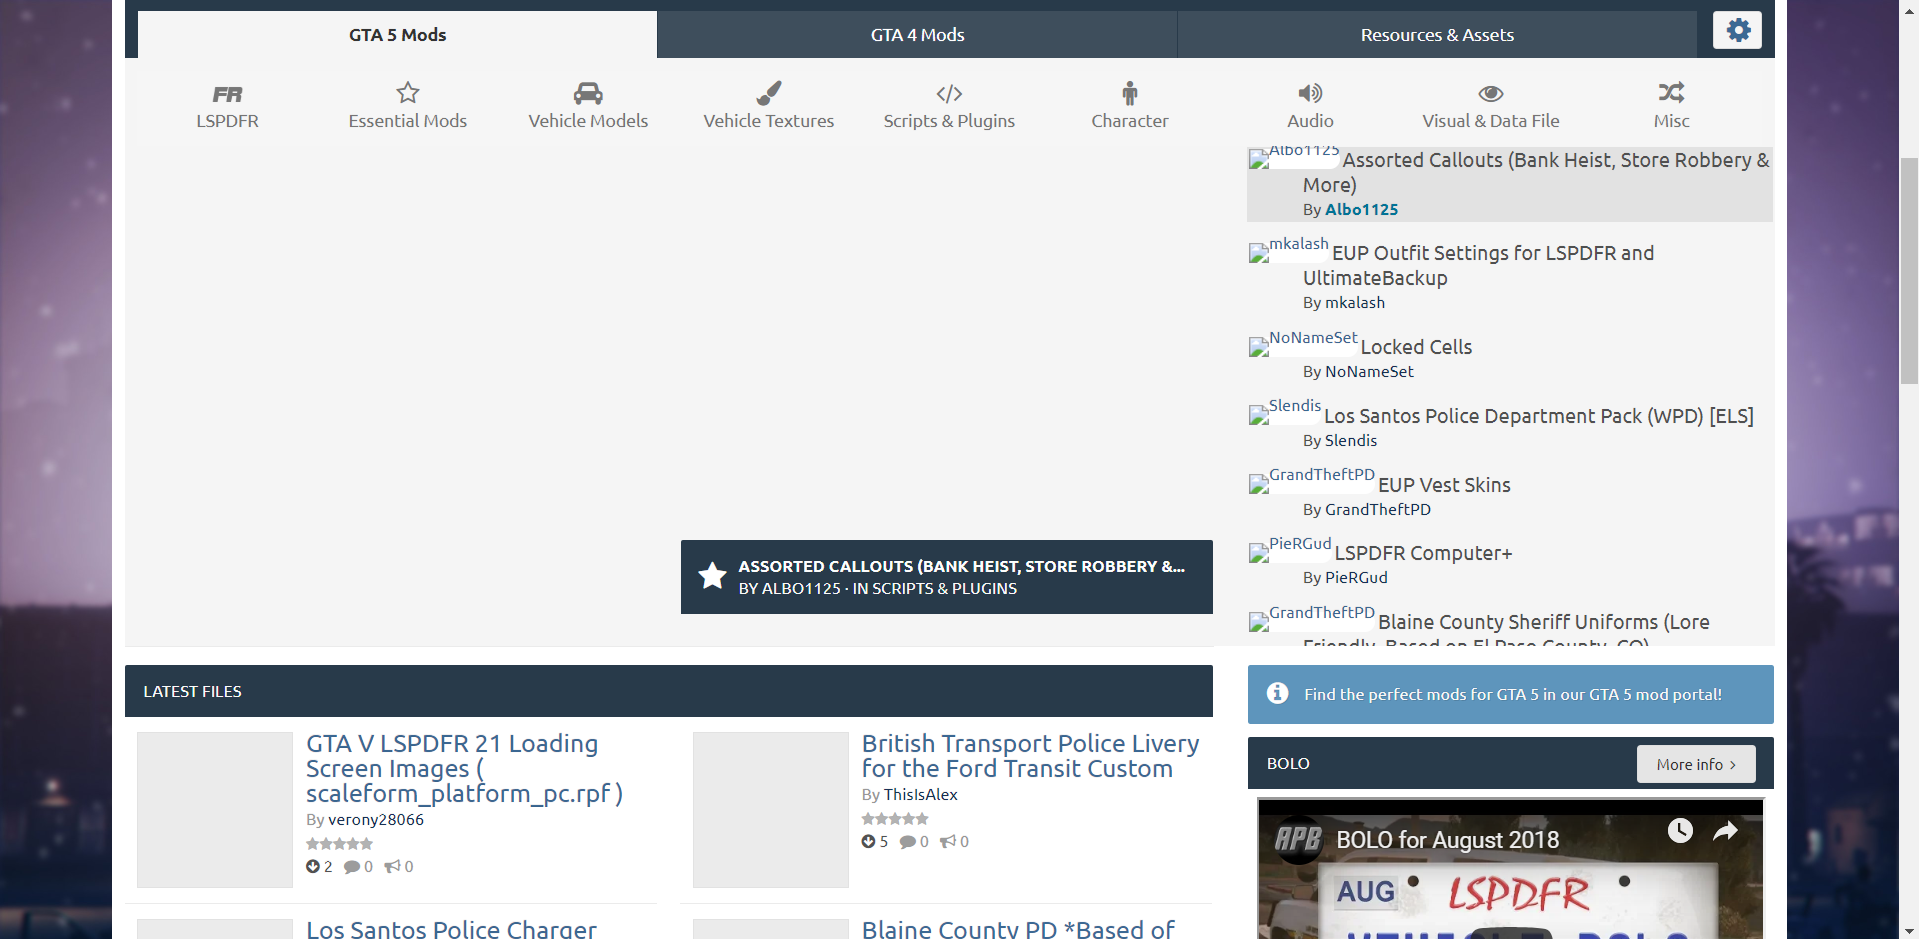Open the EUP Vest Skins mod
The image size is (1919, 939).
(1444, 485)
